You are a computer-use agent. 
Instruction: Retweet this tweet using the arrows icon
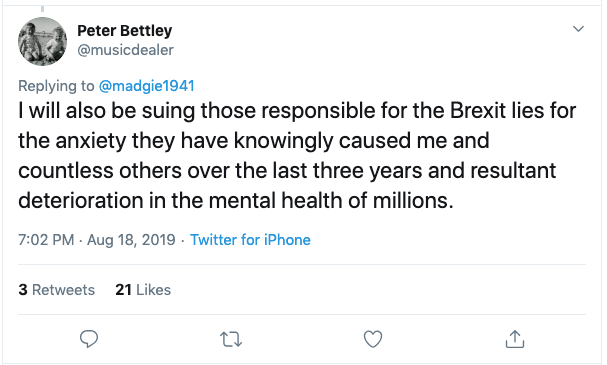pos(231,339)
